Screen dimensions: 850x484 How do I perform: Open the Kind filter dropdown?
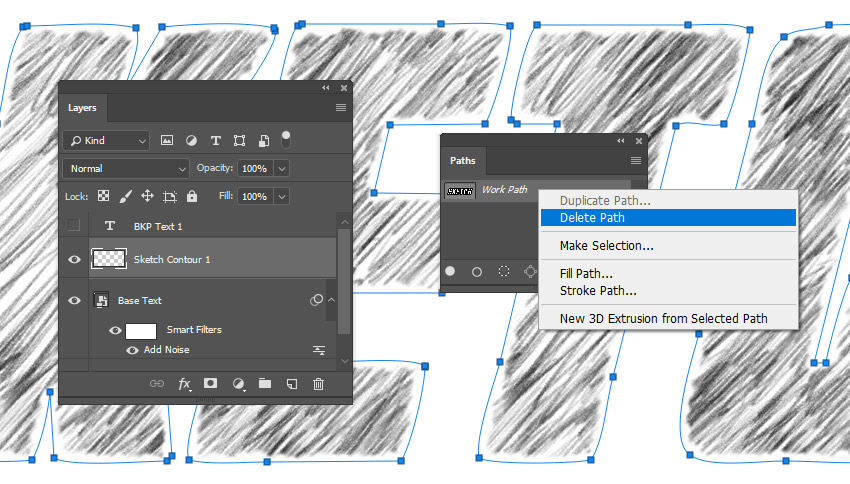coord(106,140)
